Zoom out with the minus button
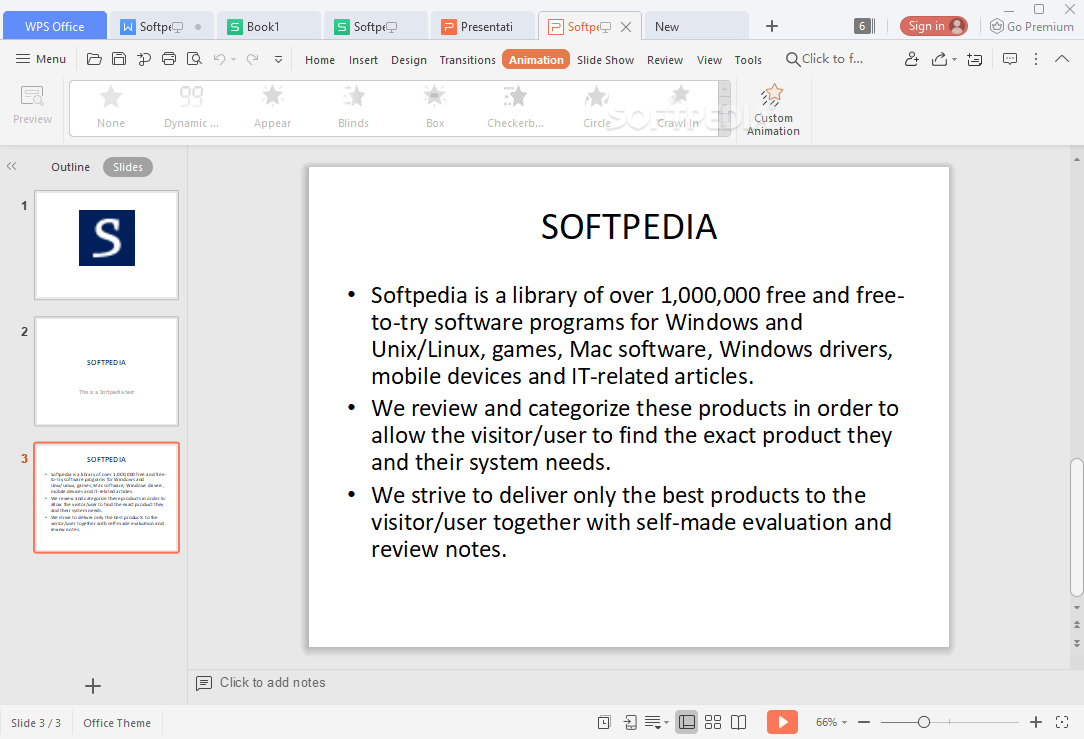This screenshot has height=739, width=1084. click(864, 722)
